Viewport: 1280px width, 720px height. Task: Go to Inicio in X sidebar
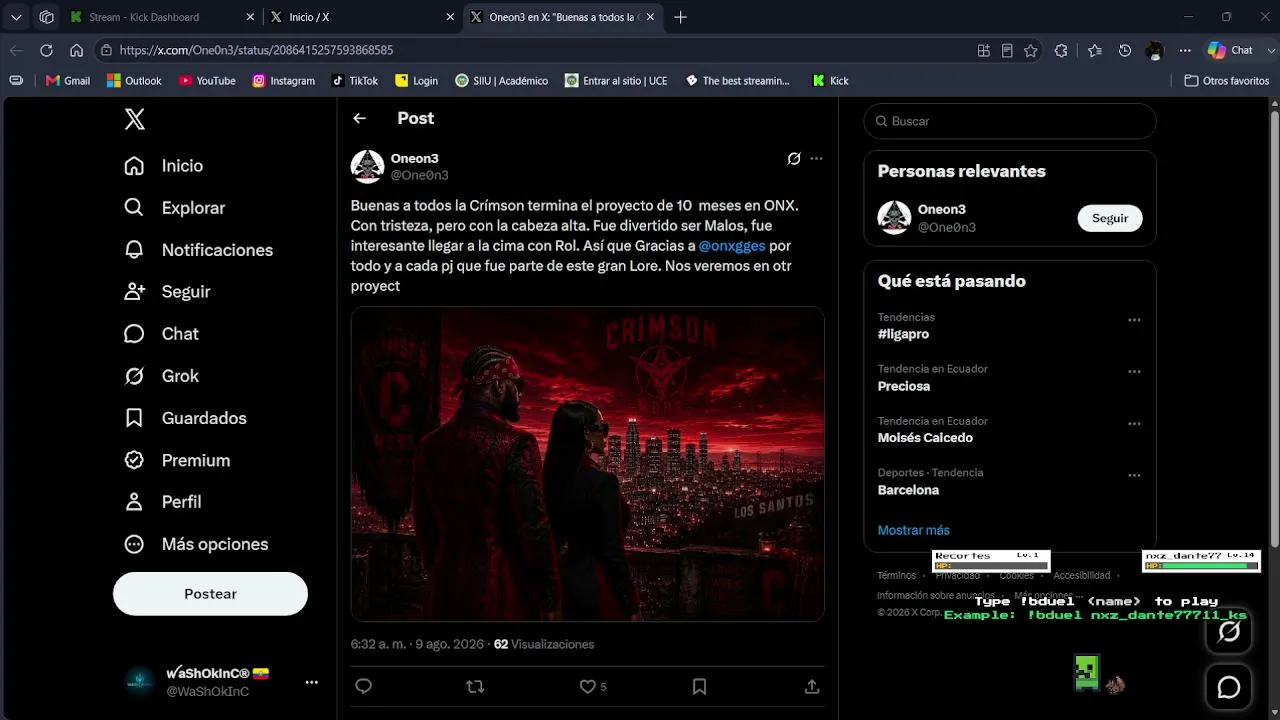click(163, 166)
